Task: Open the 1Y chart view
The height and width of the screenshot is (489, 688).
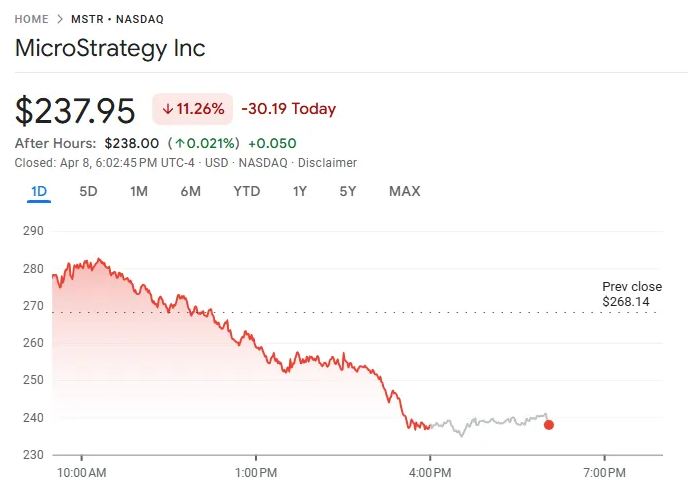Action: 299,191
